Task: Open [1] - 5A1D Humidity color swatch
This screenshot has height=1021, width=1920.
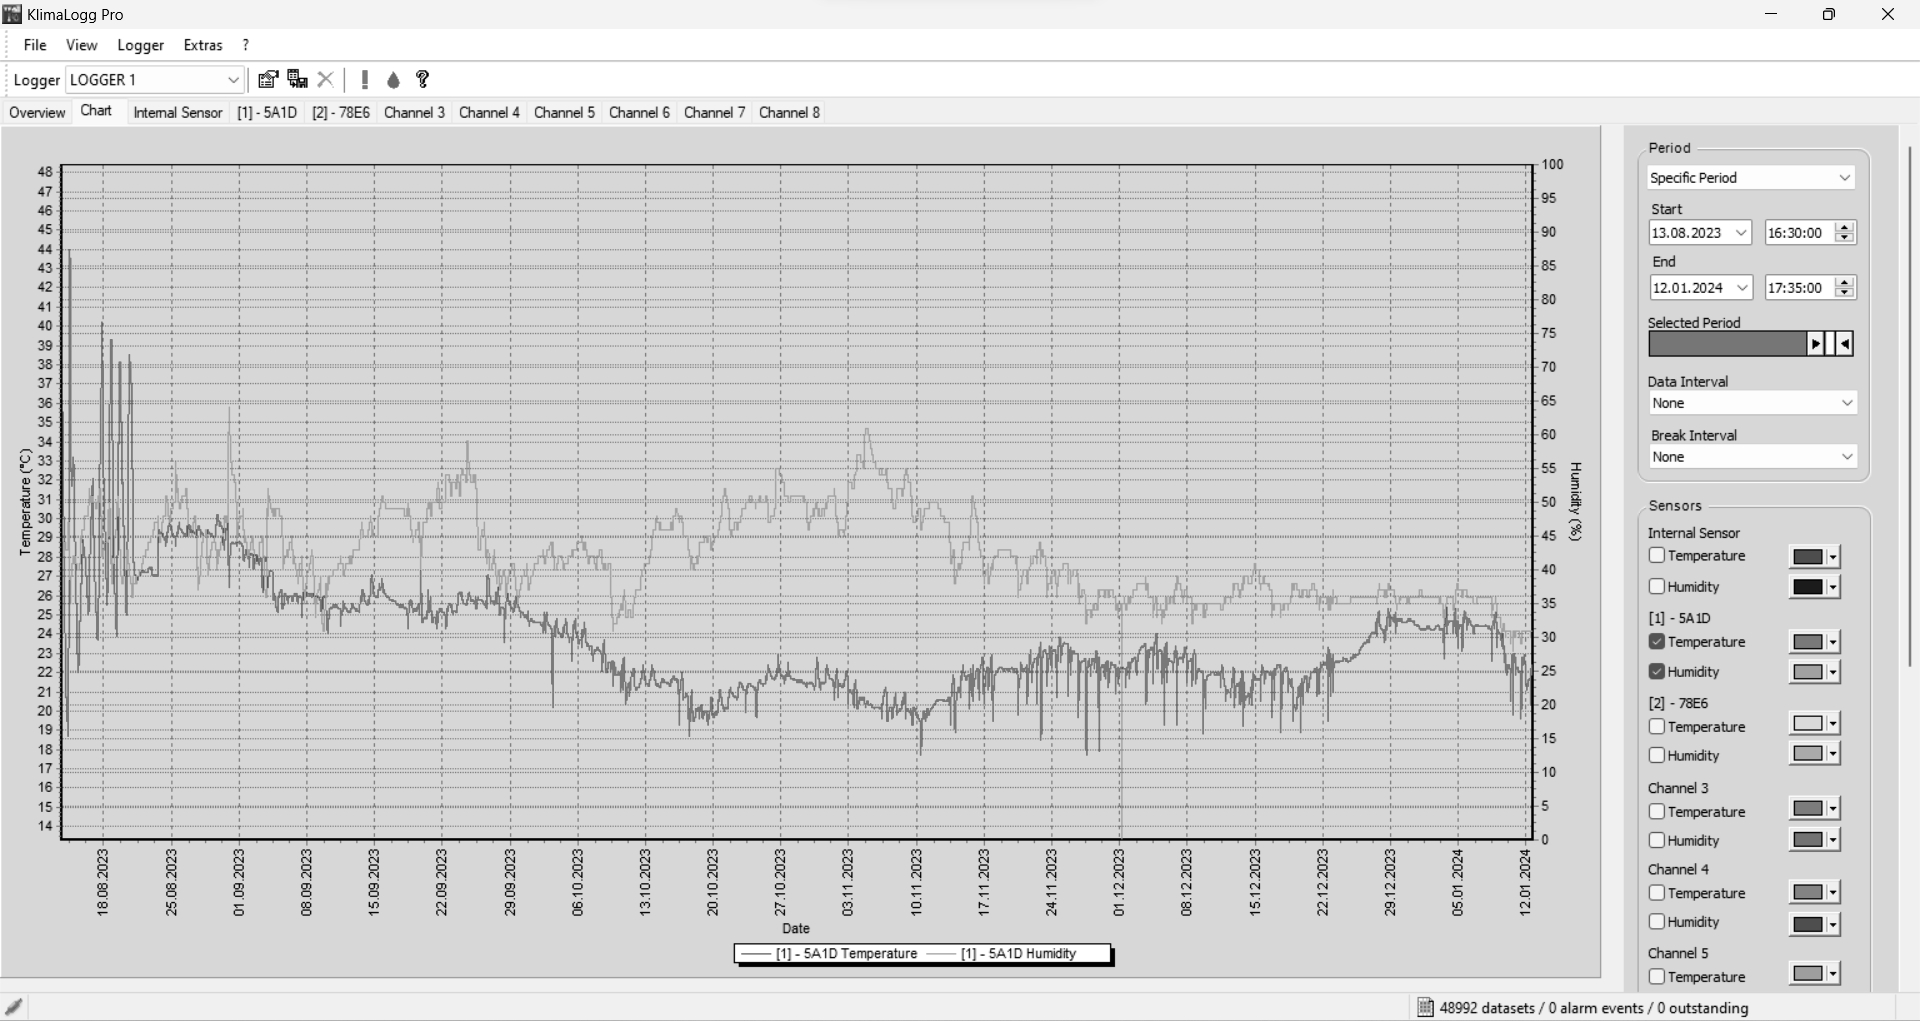Action: coord(1814,672)
